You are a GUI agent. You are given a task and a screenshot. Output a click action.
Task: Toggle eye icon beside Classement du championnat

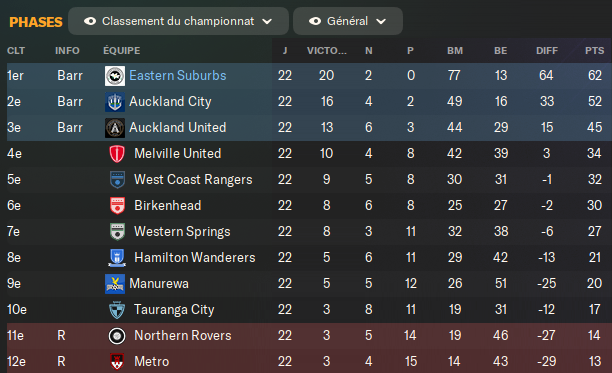pos(90,21)
